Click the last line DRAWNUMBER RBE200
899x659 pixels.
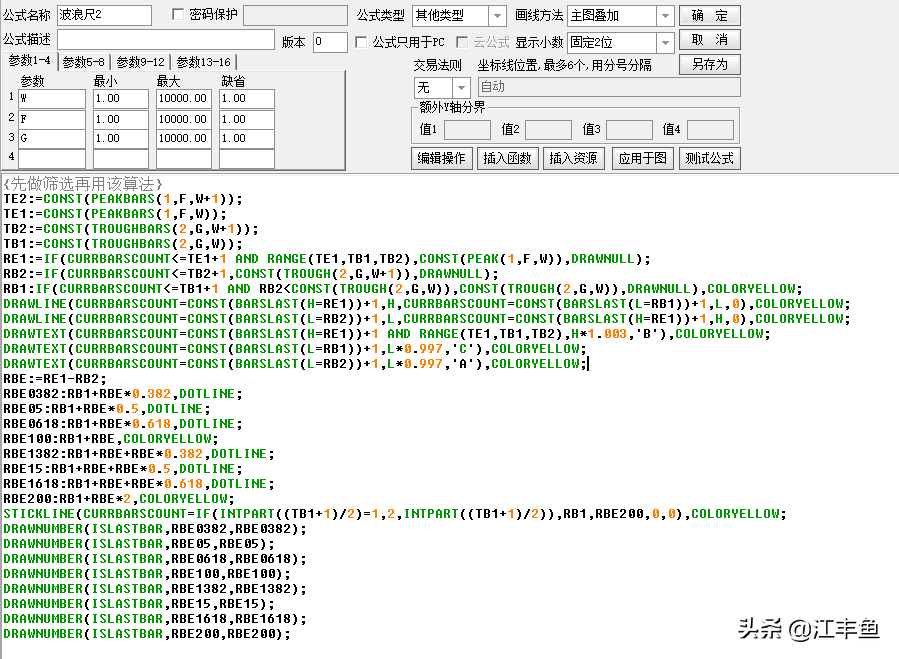(x=147, y=634)
